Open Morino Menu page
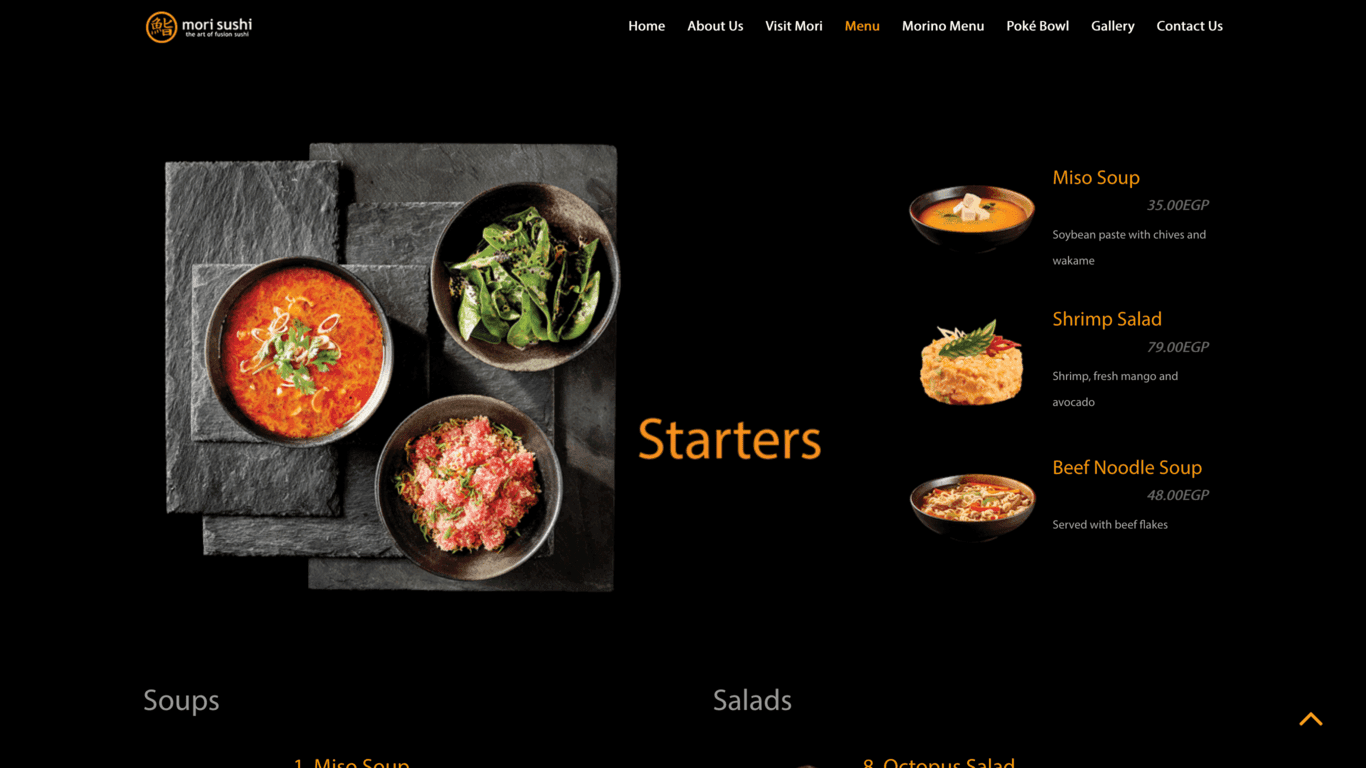Image resolution: width=1366 pixels, height=768 pixels. [943, 26]
